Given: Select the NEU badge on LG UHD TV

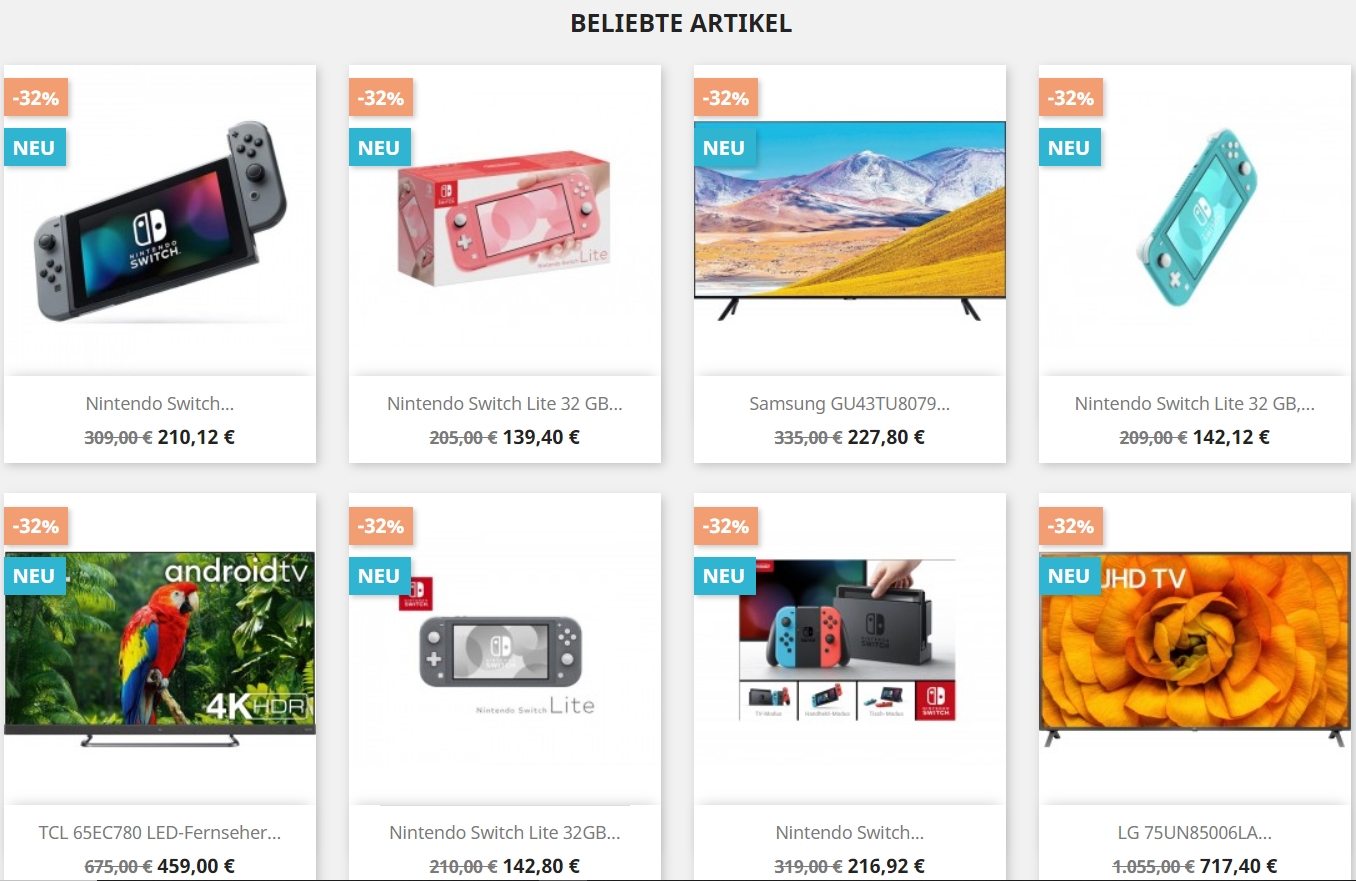Looking at the screenshot, I should (x=1069, y=576).
